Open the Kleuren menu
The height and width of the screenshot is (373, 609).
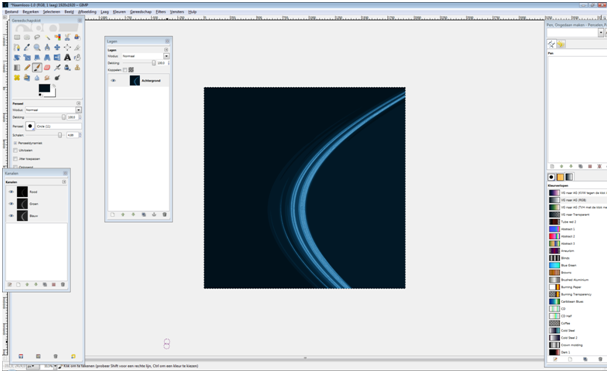119,12
